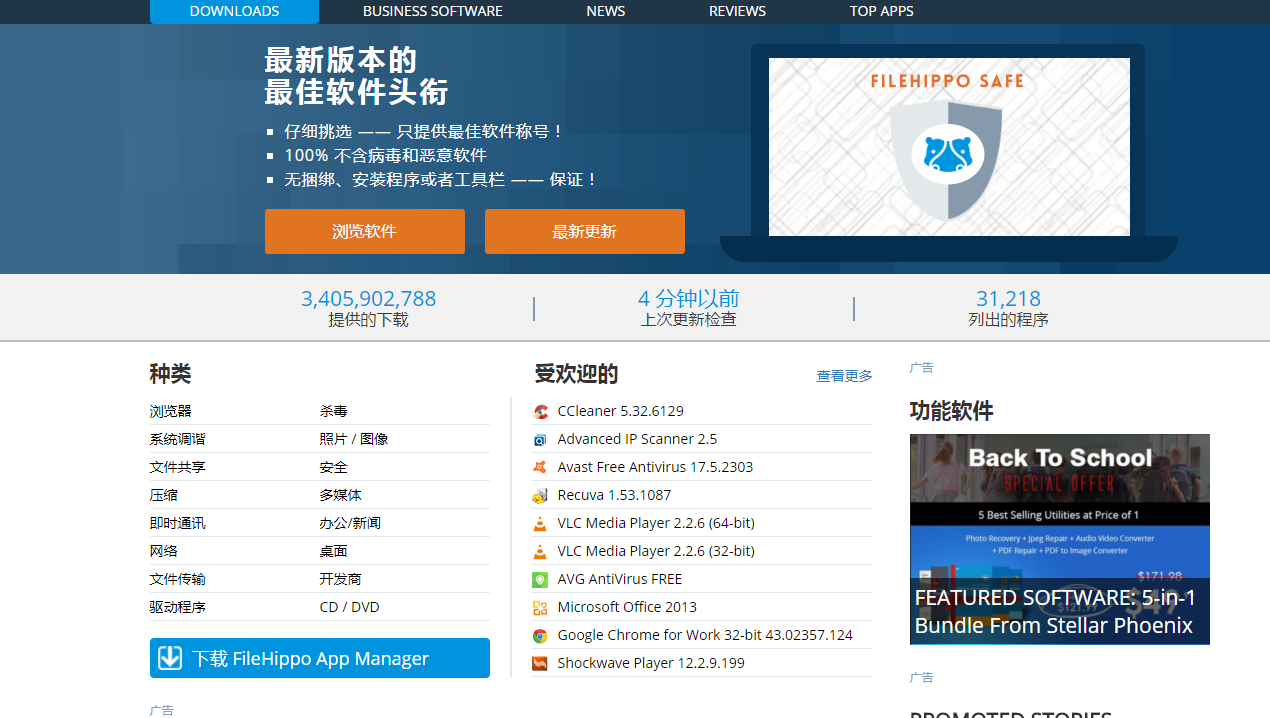Image resolution: width=1270 pixels, height=718 pixels.
Task: Open the REVIEWS section
Action: tap(737, 11)
